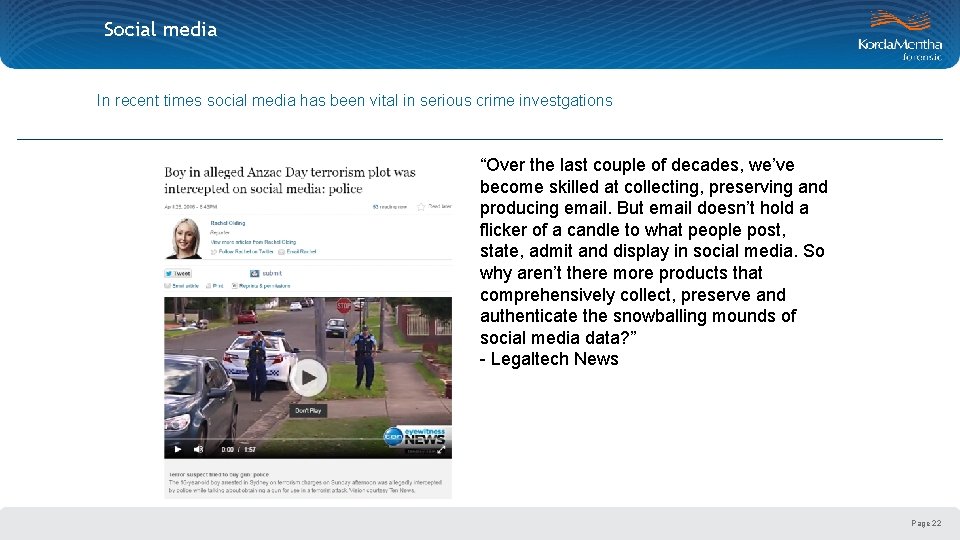Click the large play button on the video
The image size is (960, 540).
pos(308,378)
